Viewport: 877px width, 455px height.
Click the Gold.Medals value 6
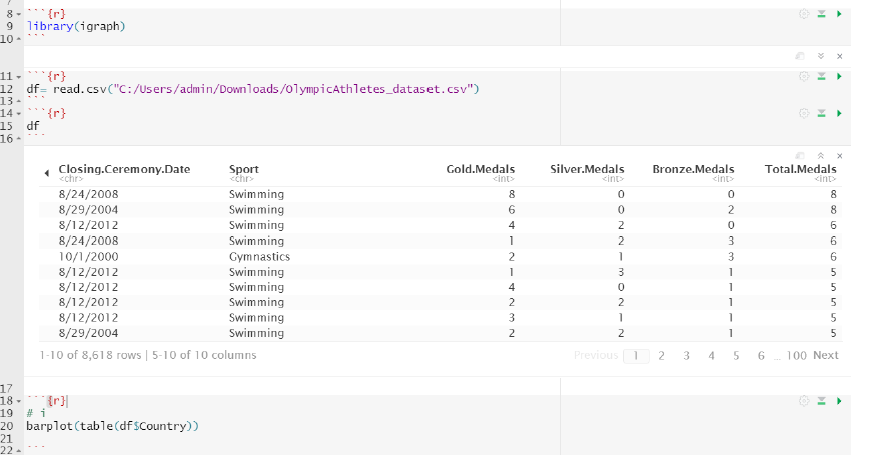click(512, 210)
